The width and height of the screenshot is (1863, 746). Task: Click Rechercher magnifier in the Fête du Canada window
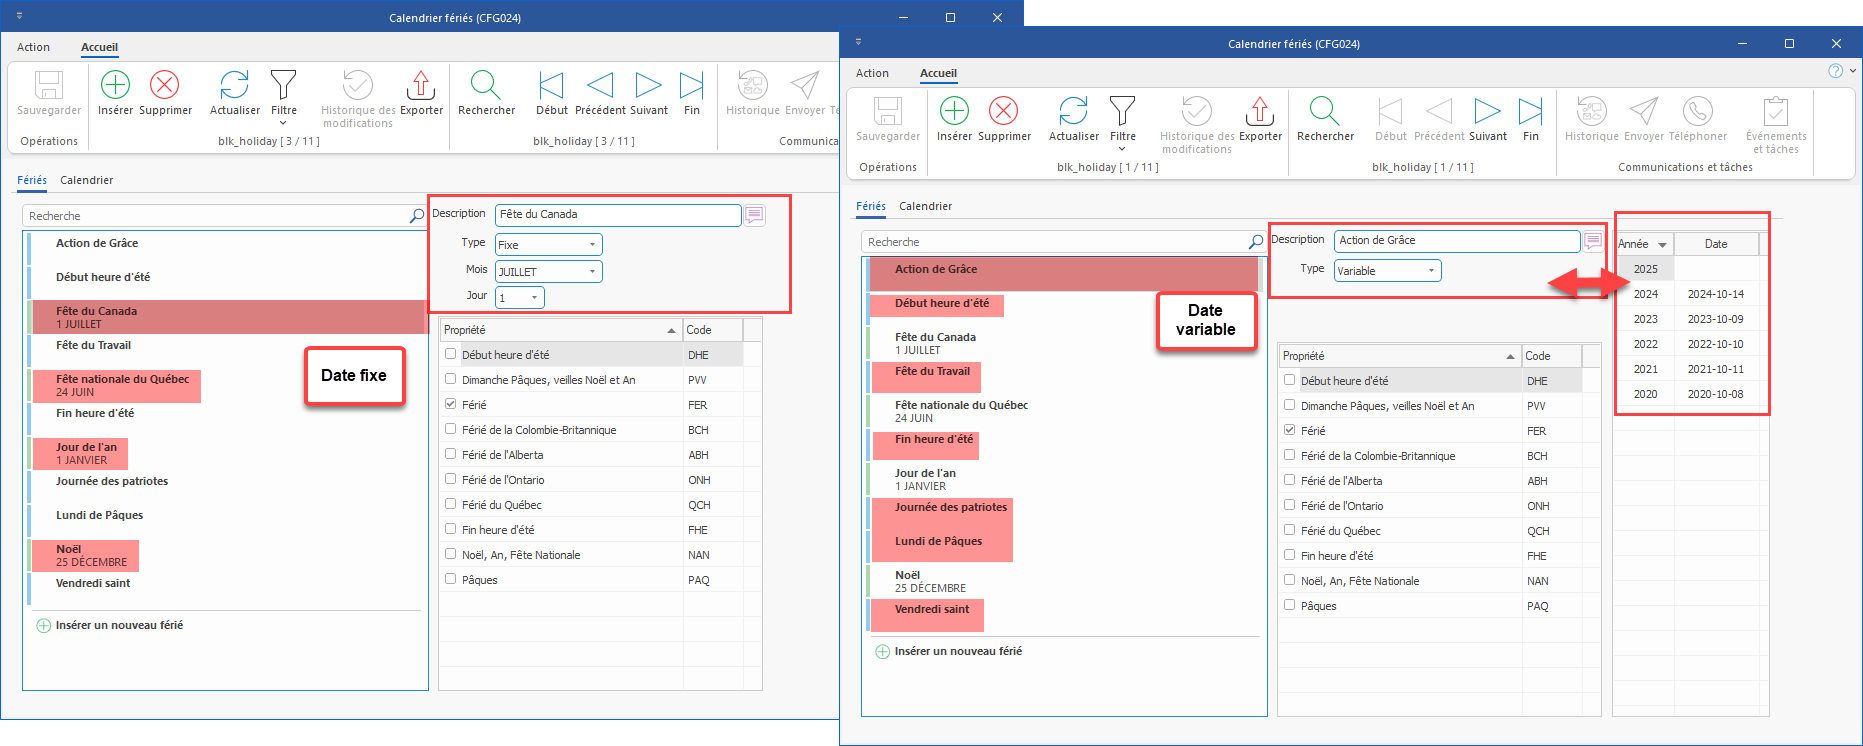[x=486, y=86]
